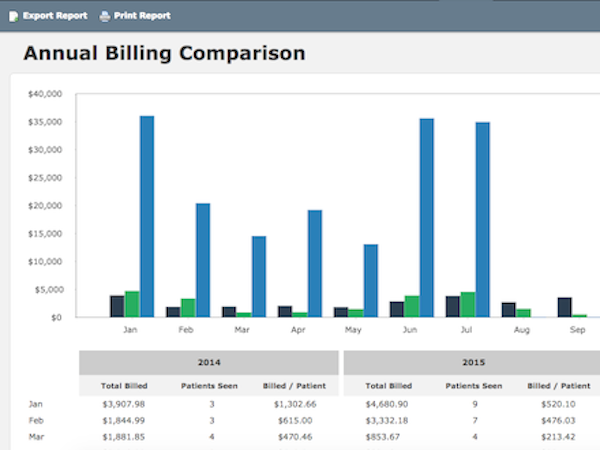
Task: Select Total Billed column header under 2014
Action: coord(124,385)
